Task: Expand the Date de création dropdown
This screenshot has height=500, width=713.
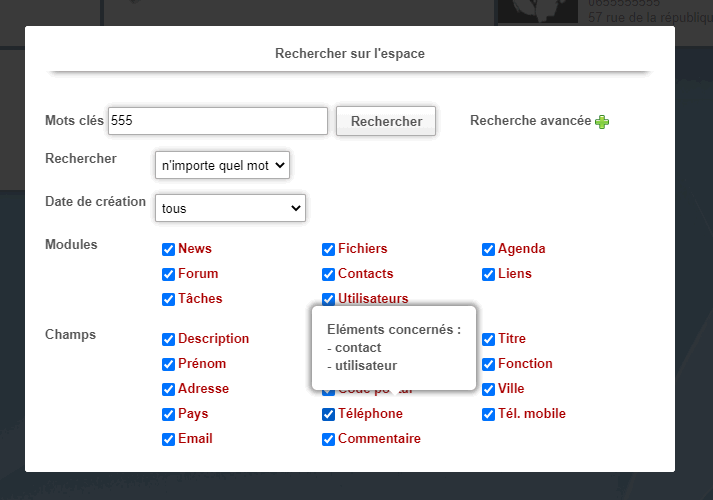Action: point(230,208)
